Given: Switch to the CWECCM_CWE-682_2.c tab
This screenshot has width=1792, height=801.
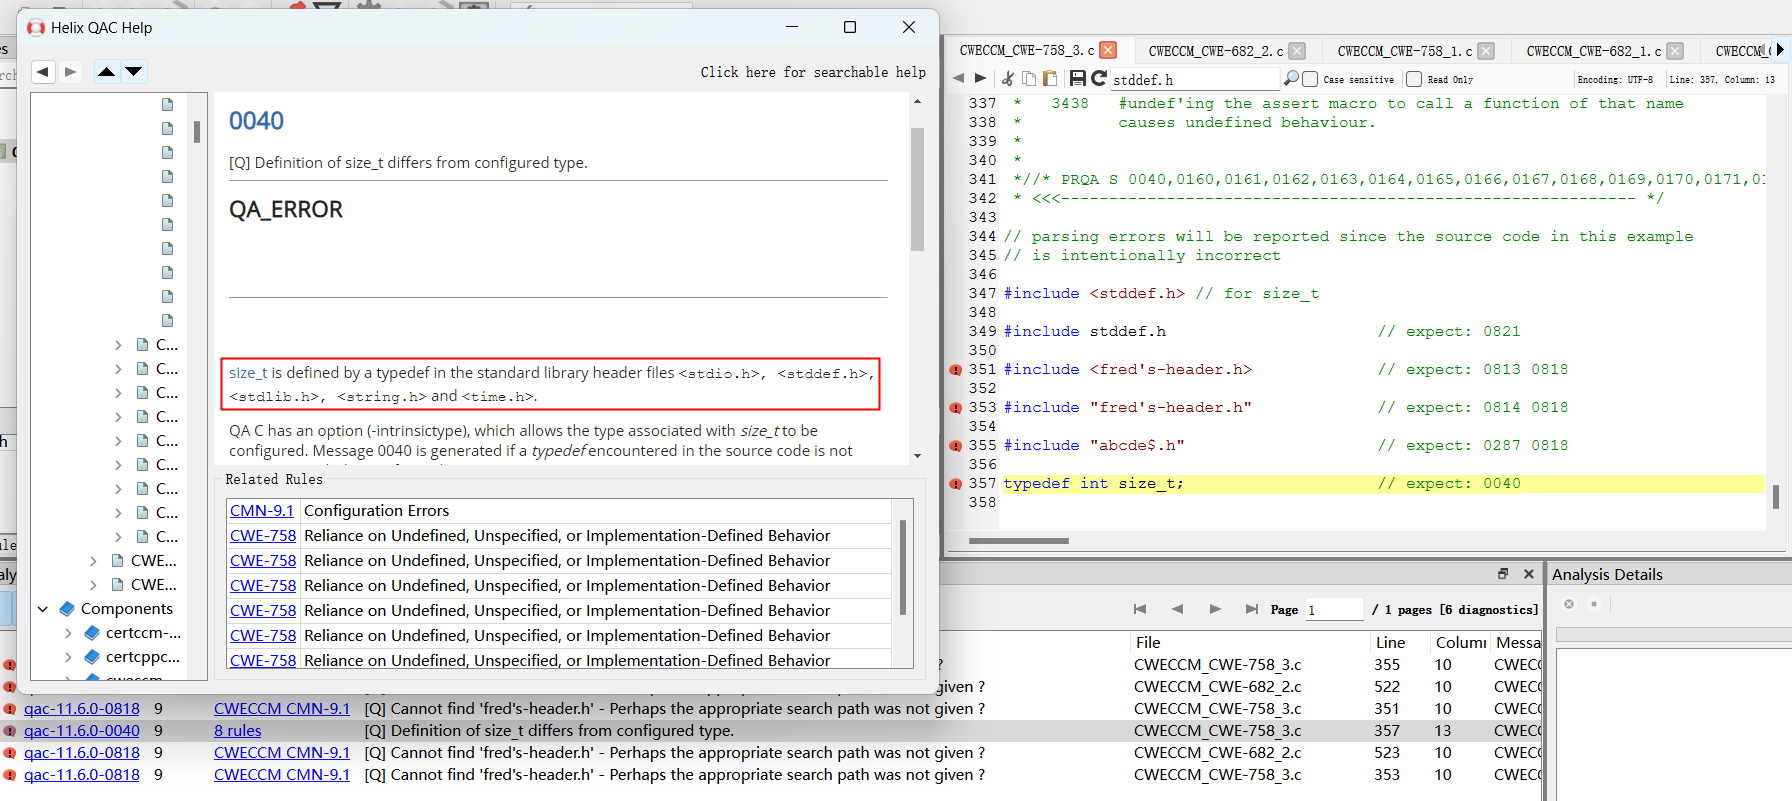Looking at the screenshot, I should point(1215,51).
